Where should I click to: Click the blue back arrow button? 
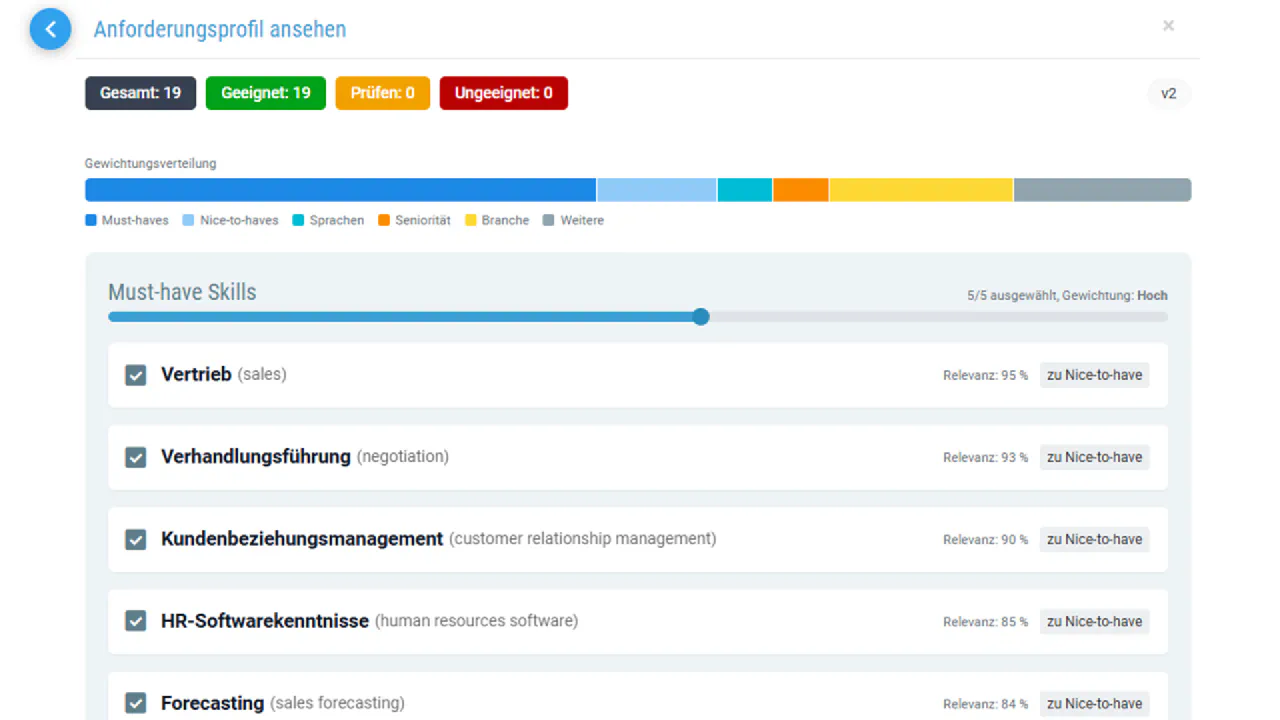[51, 29]
